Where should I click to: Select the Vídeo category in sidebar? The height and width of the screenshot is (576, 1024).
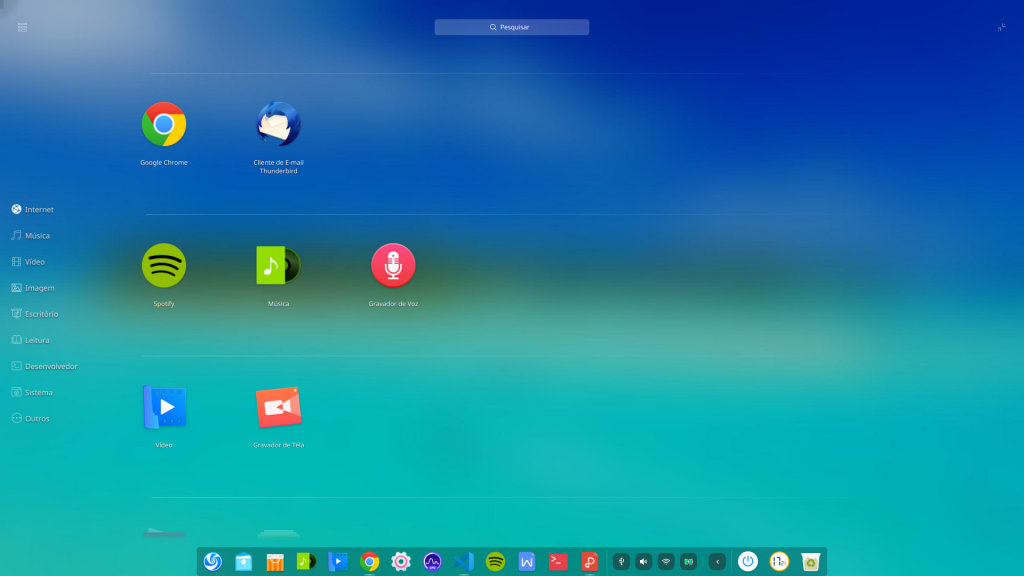tap(28, 262)
